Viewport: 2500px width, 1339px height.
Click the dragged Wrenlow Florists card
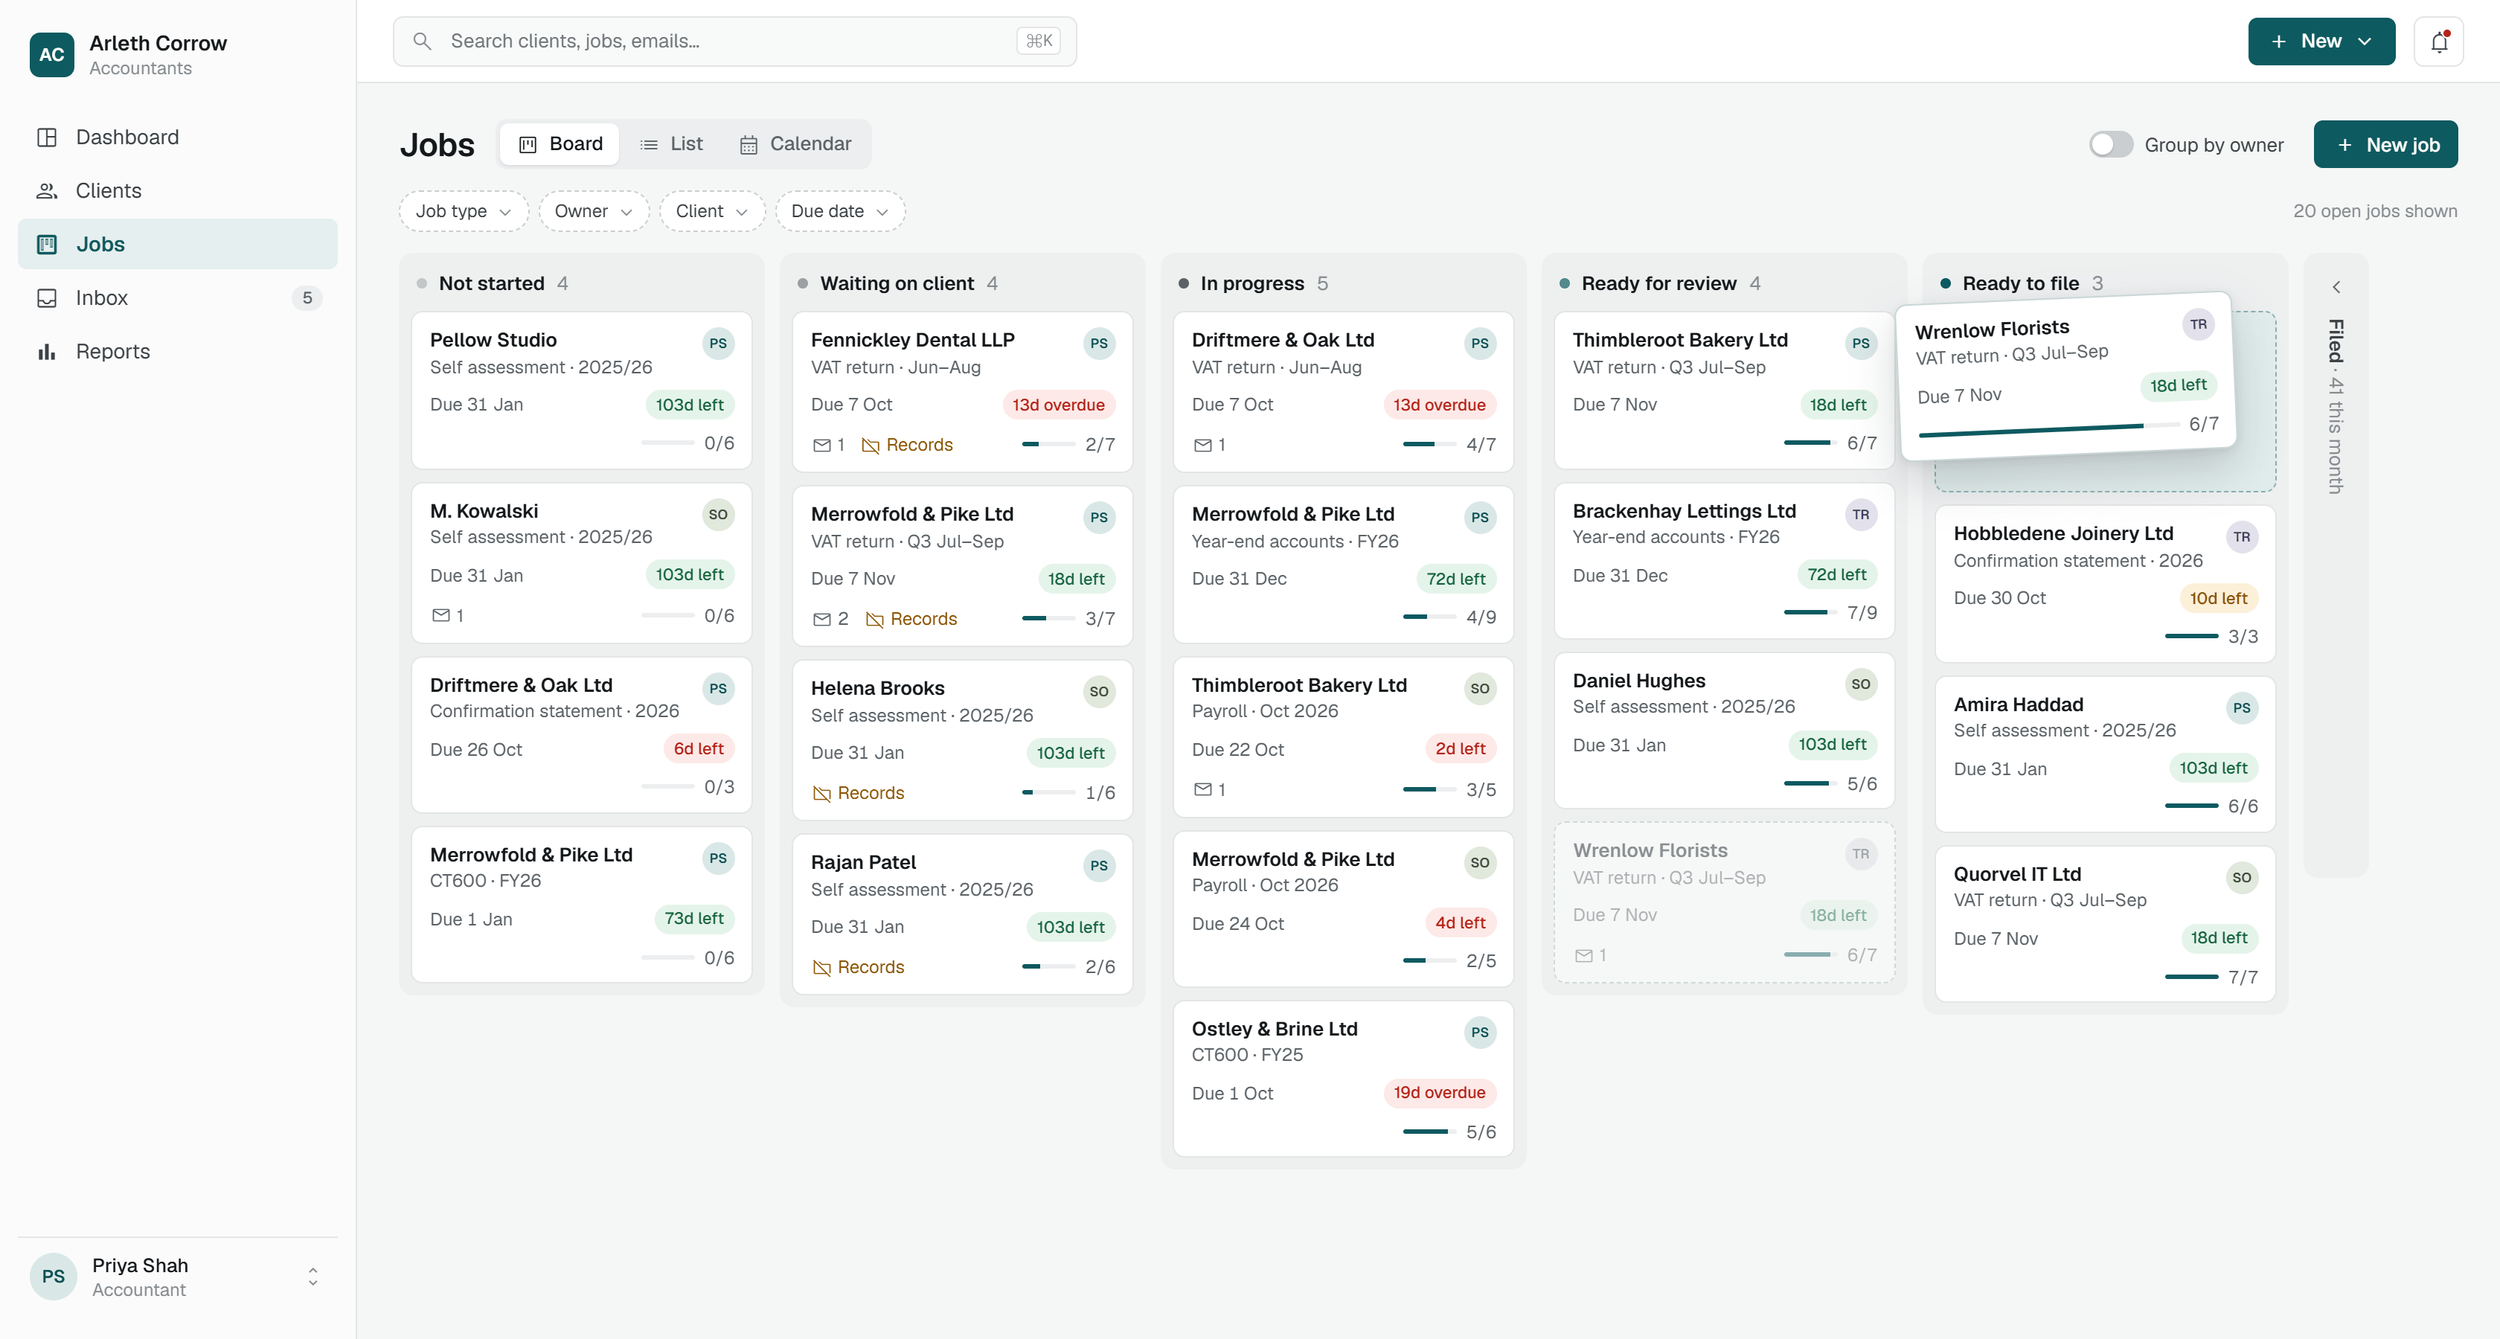tap(2066, 376)
